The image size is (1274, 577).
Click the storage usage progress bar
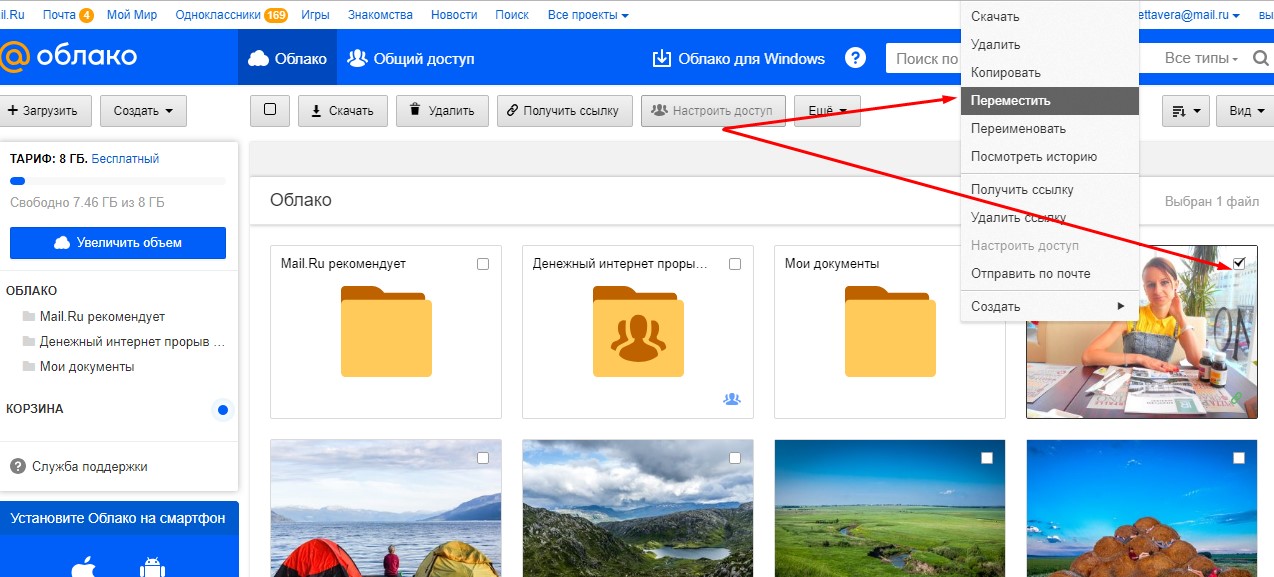[x=118, y=181]
